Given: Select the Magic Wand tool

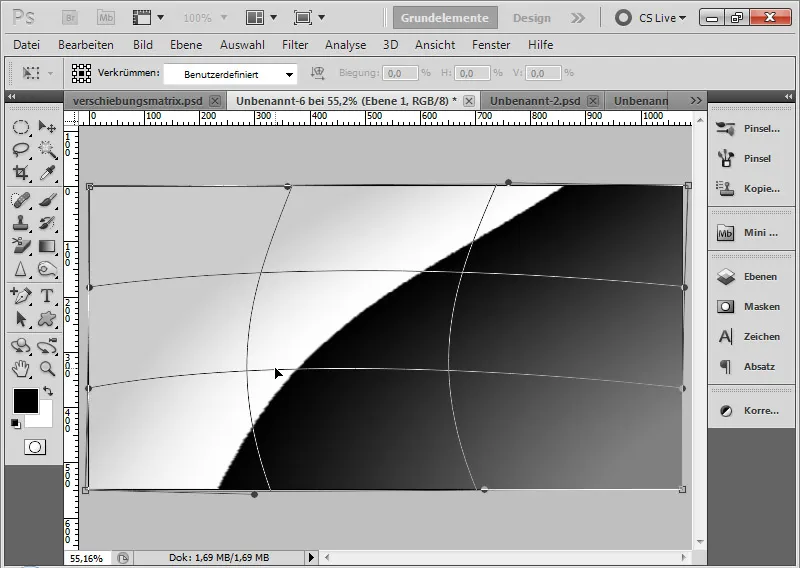Looking at the screenshot, I should pos(47,150).
